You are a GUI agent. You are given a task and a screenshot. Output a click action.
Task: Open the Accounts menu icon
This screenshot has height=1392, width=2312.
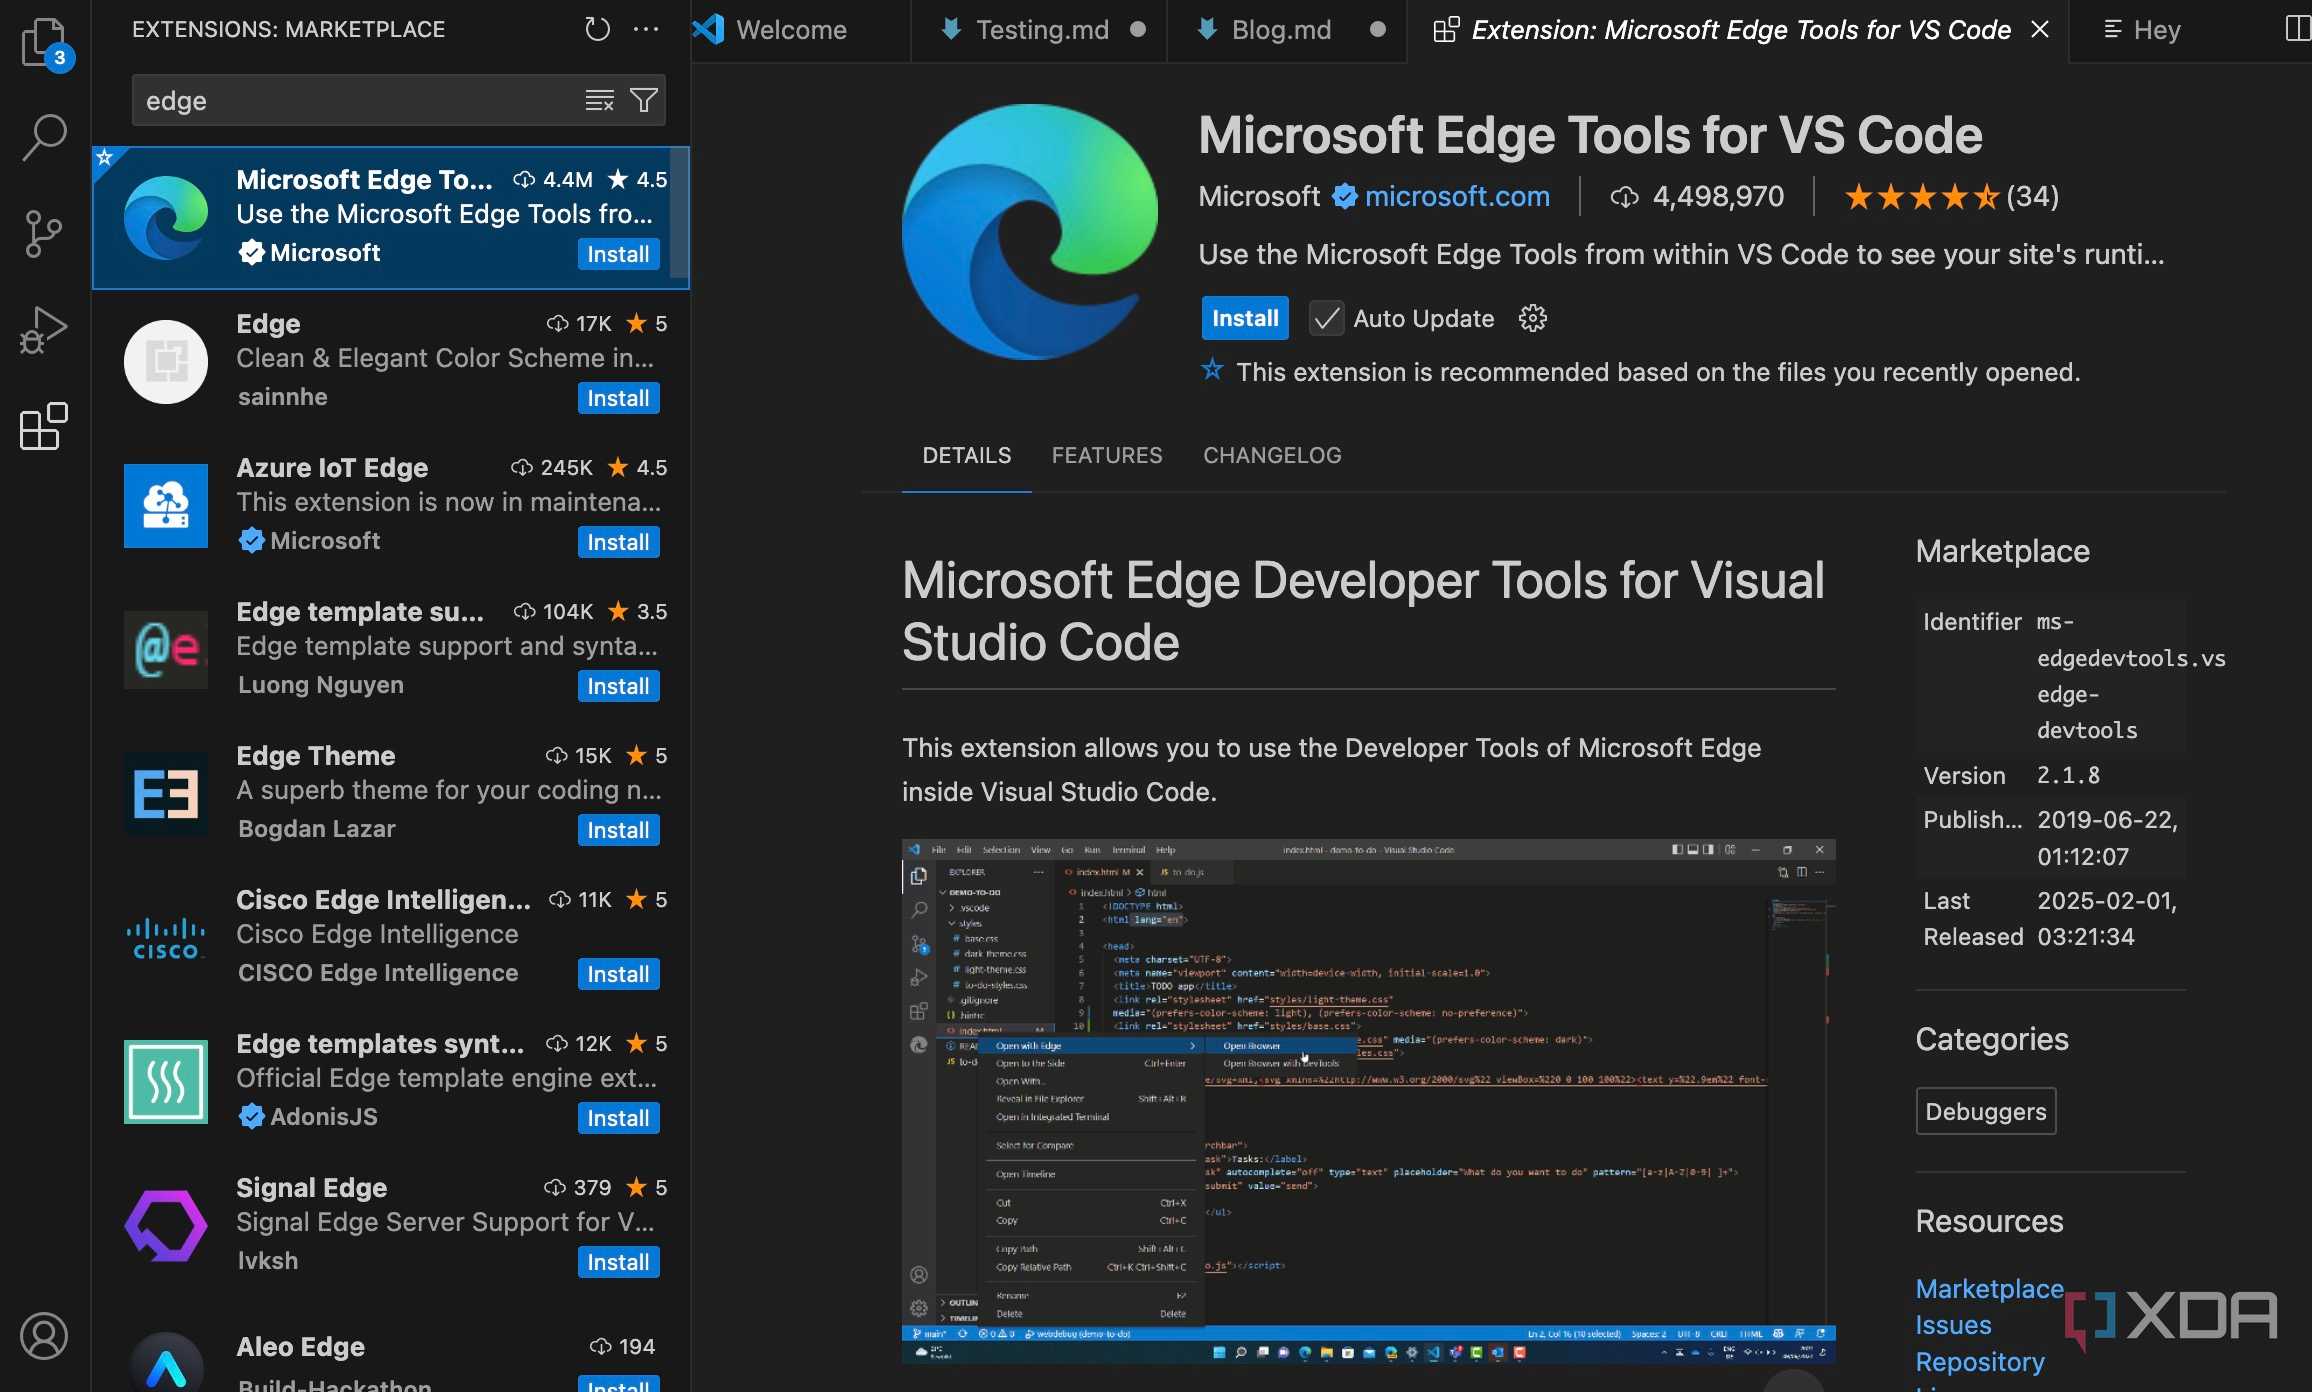click(x=44, y=1336)
